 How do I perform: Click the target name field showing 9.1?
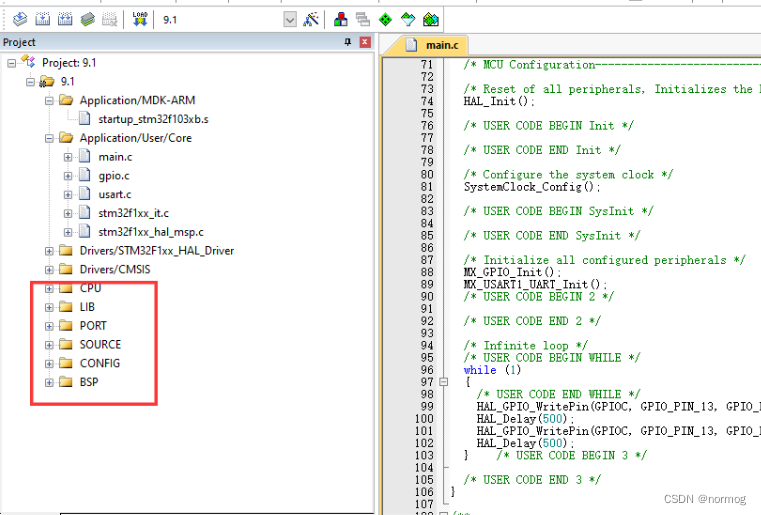tap(222, 20)
